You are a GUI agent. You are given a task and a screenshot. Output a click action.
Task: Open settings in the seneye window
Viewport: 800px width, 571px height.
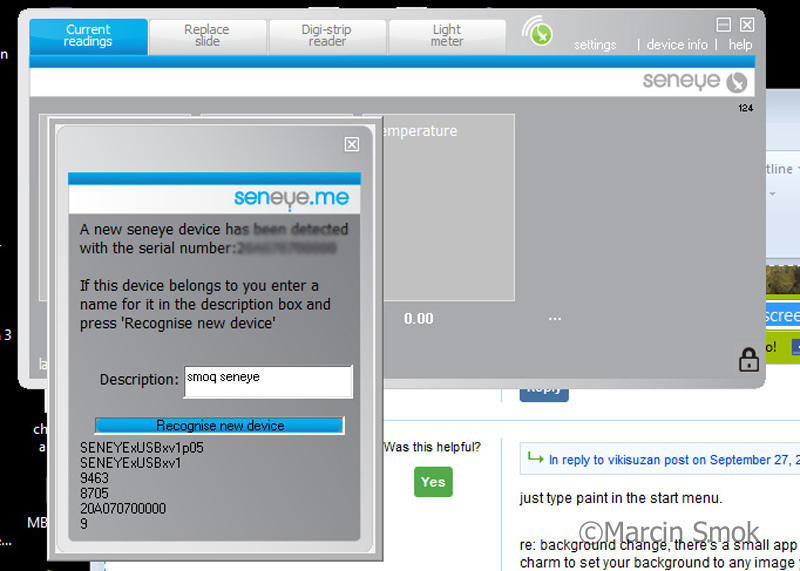595,45
